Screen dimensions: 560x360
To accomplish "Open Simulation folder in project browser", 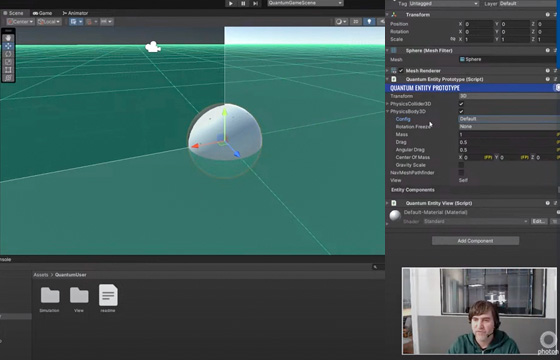I will 50,299.
